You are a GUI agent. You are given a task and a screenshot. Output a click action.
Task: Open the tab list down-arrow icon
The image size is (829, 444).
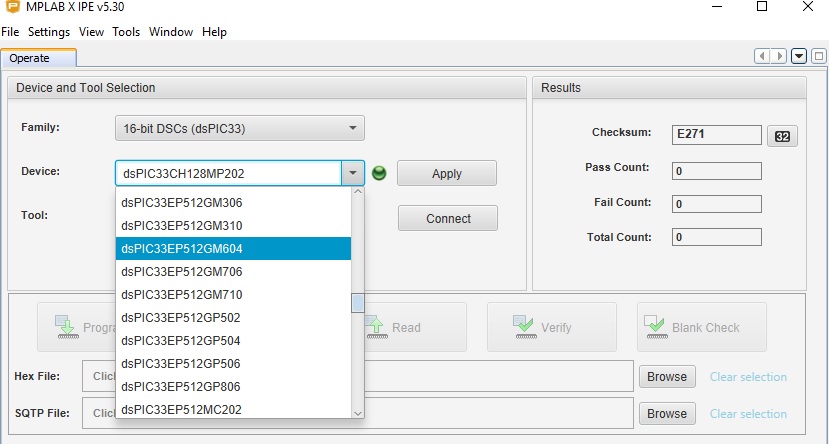point(799,56)
